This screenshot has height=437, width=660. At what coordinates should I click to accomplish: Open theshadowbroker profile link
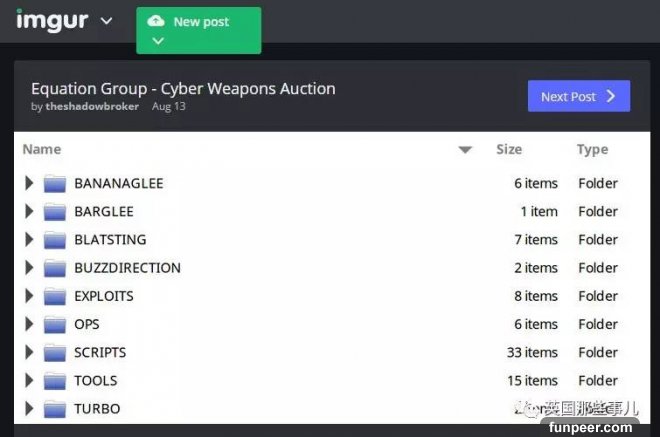[92, 106]
